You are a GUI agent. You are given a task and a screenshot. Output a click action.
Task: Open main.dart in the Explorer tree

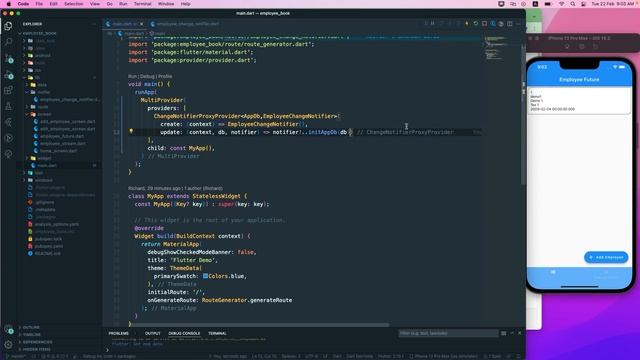coord(47,166)
